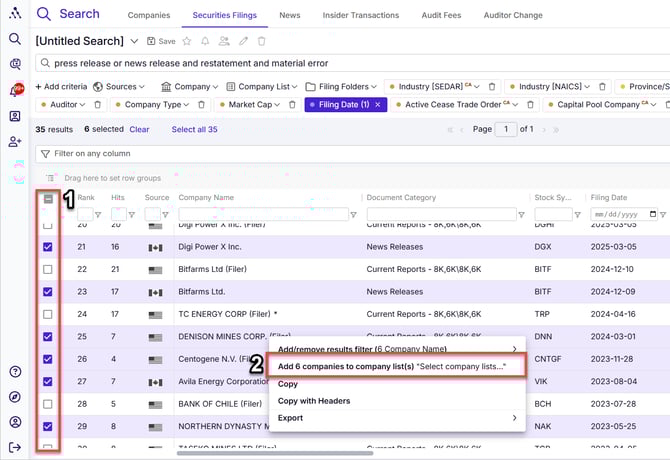Click the filter icon for Document Category column
The height and width of the screenshot is (460, 670).
(521, 214)
